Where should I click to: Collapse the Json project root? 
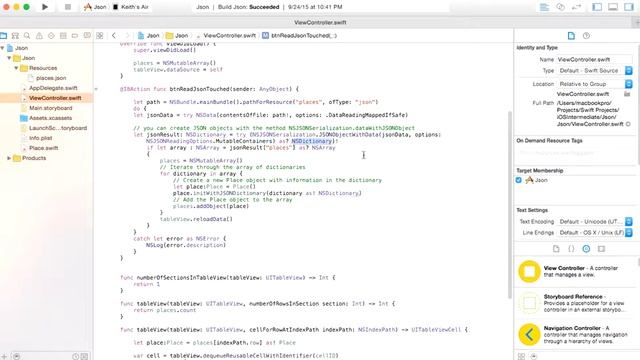3,48
